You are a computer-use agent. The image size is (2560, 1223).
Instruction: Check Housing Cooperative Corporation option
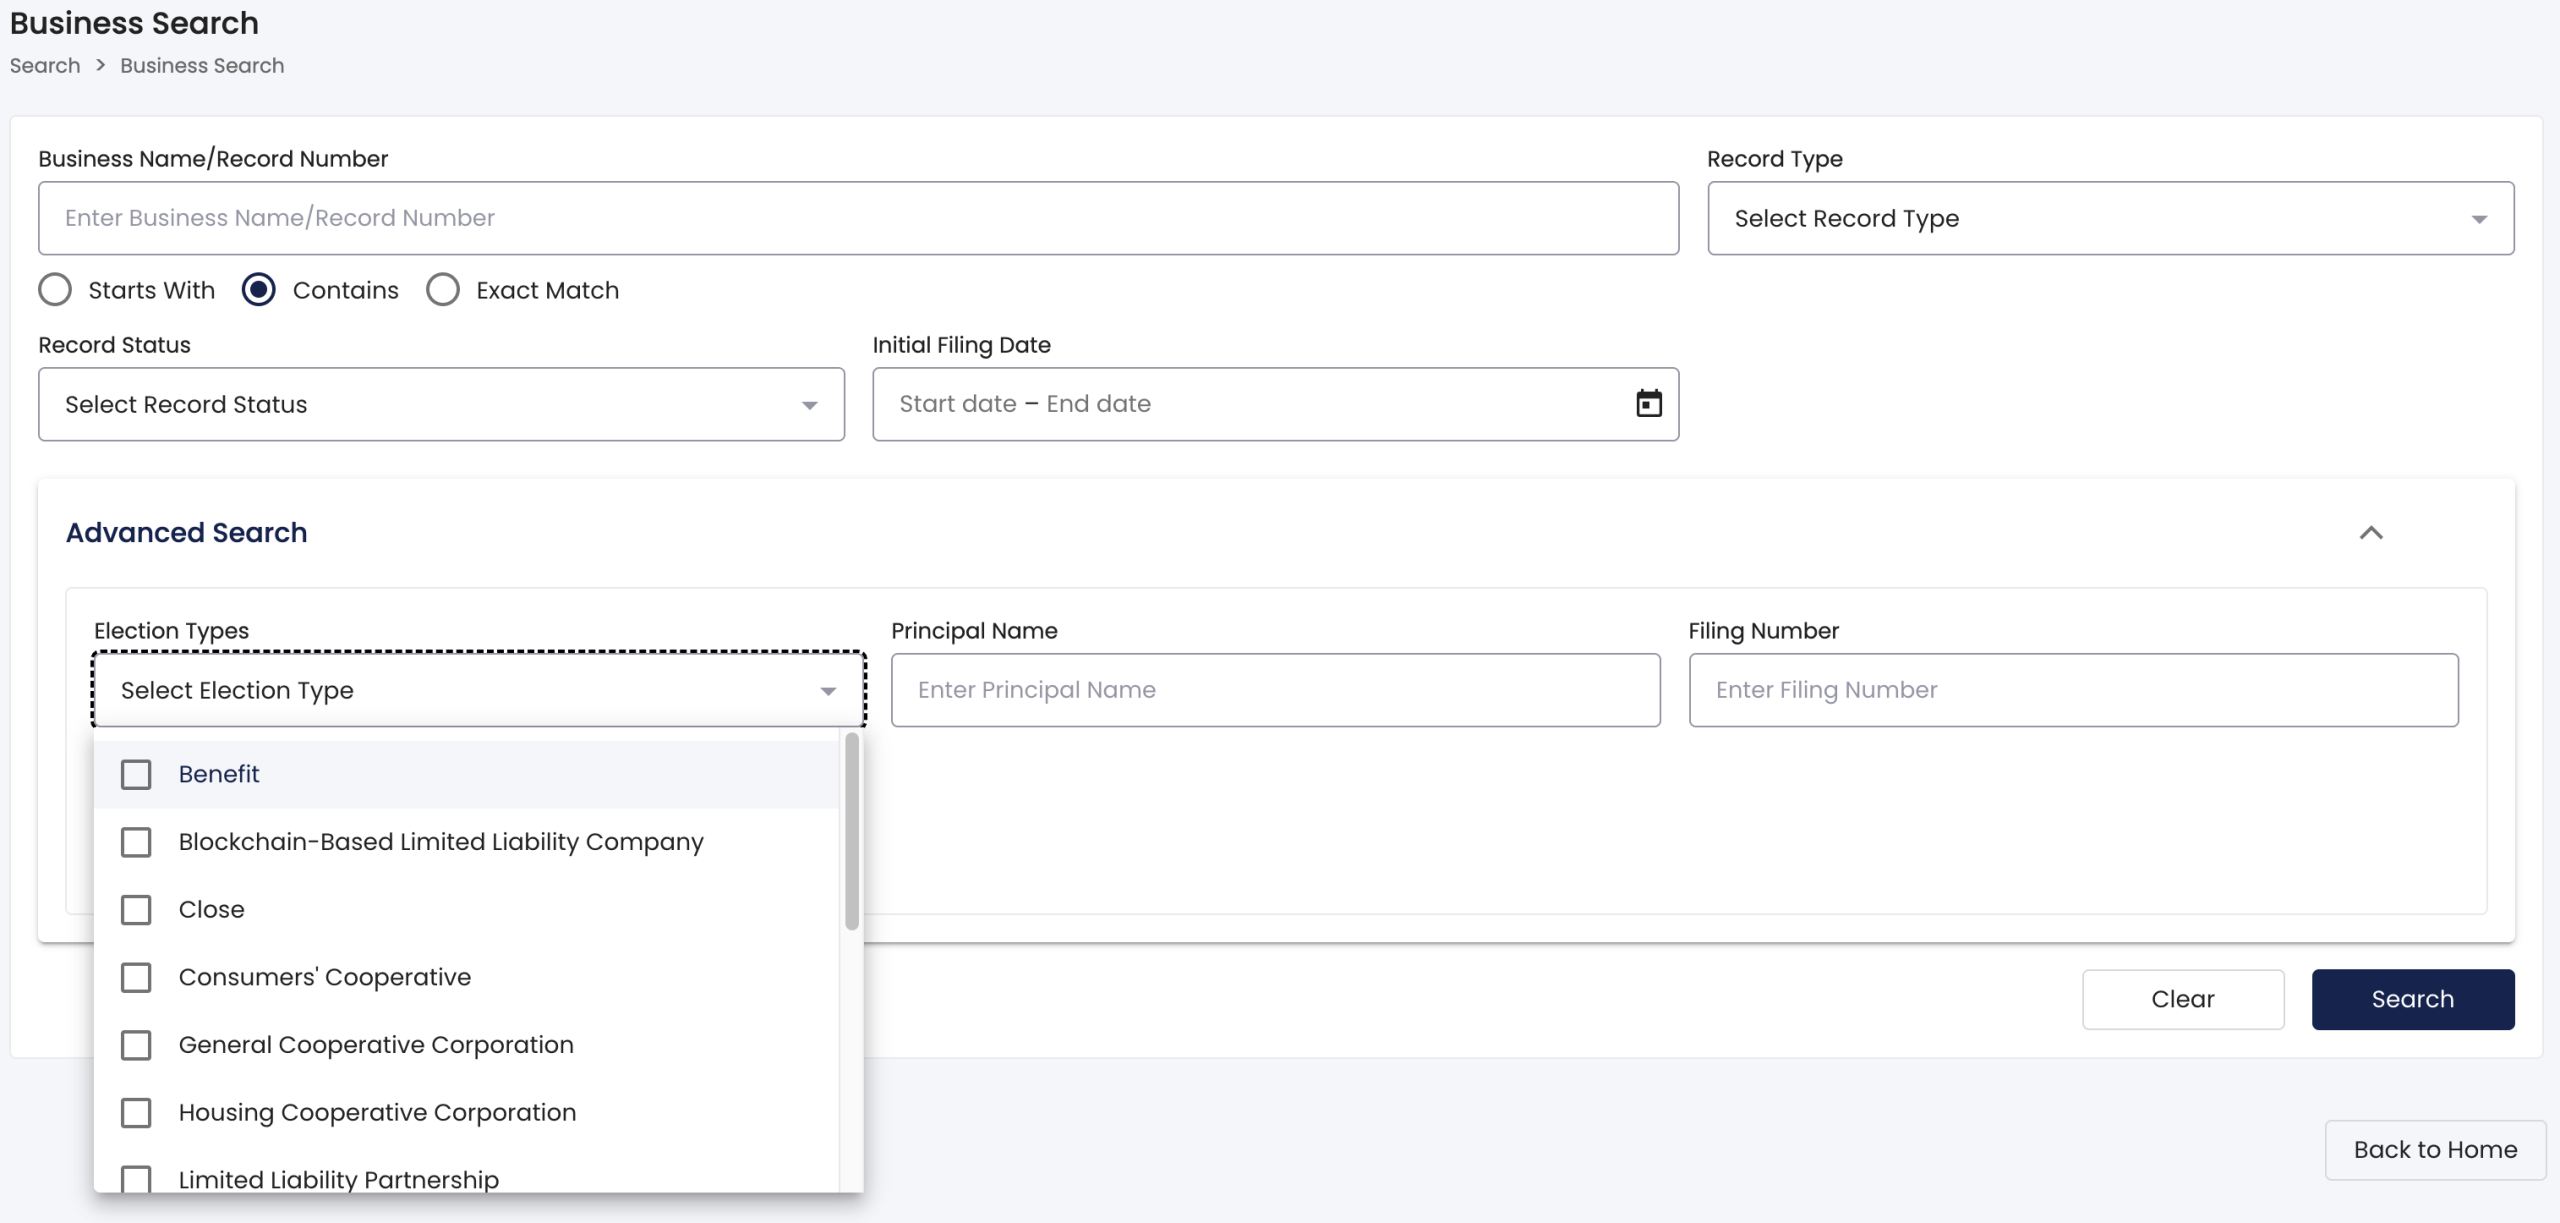click(136, 1113)
